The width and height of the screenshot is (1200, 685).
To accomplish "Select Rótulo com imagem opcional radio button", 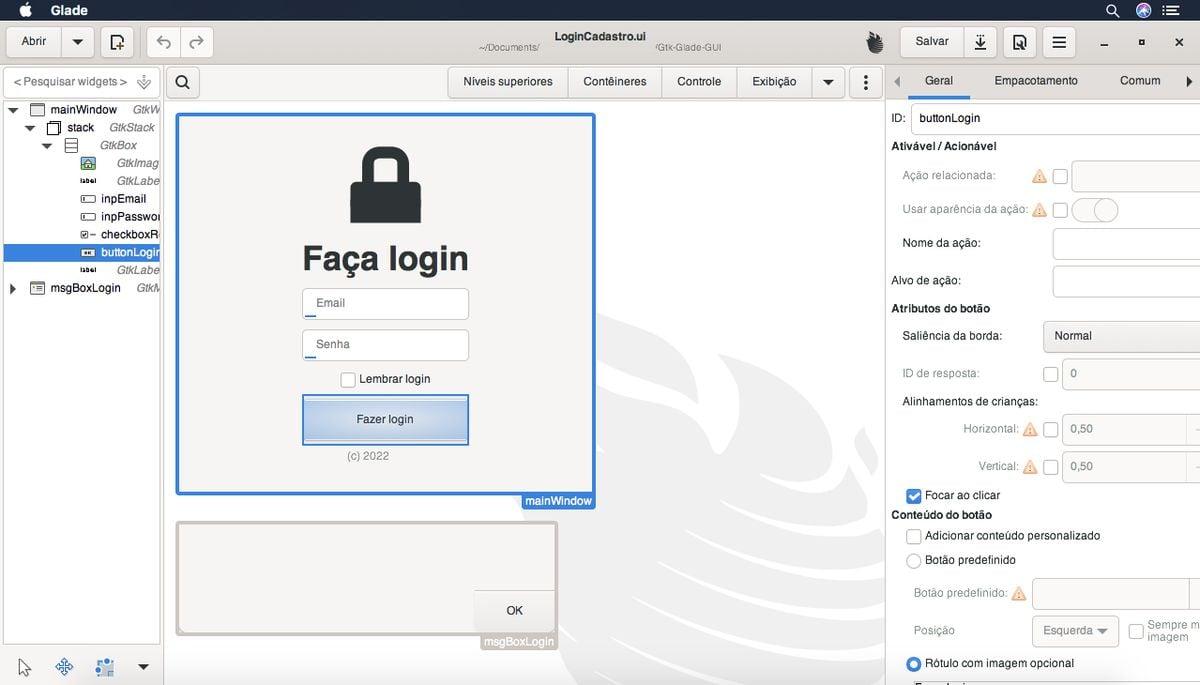I will [913, 664].
